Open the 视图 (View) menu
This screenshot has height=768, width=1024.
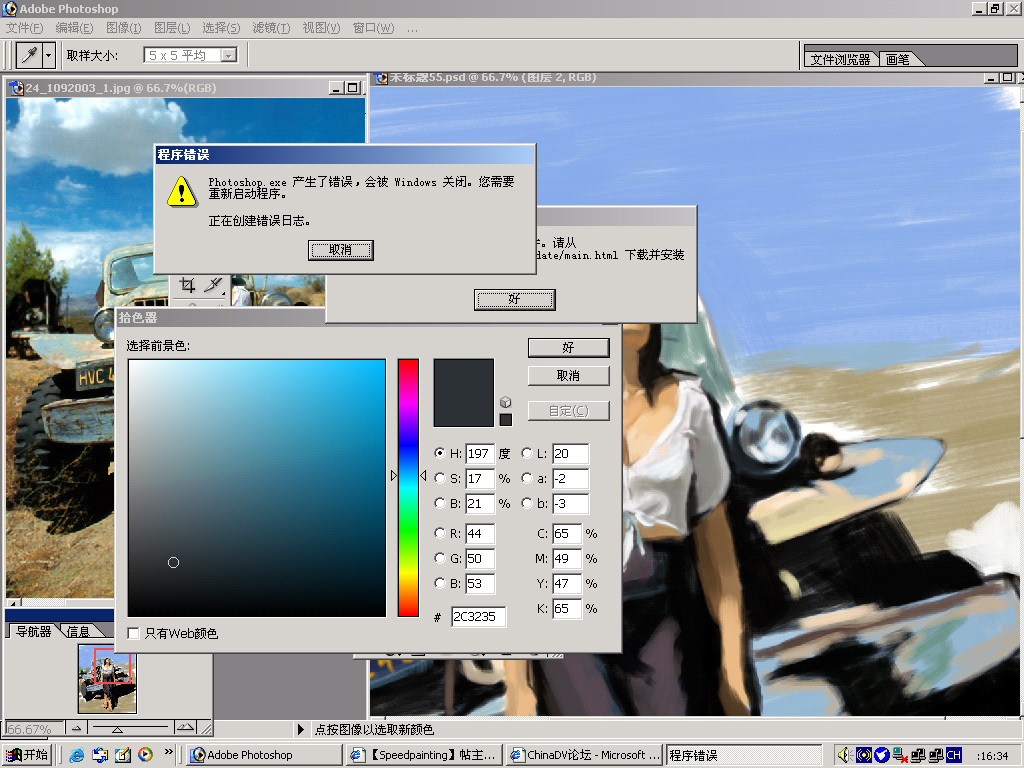coord(321,28)
